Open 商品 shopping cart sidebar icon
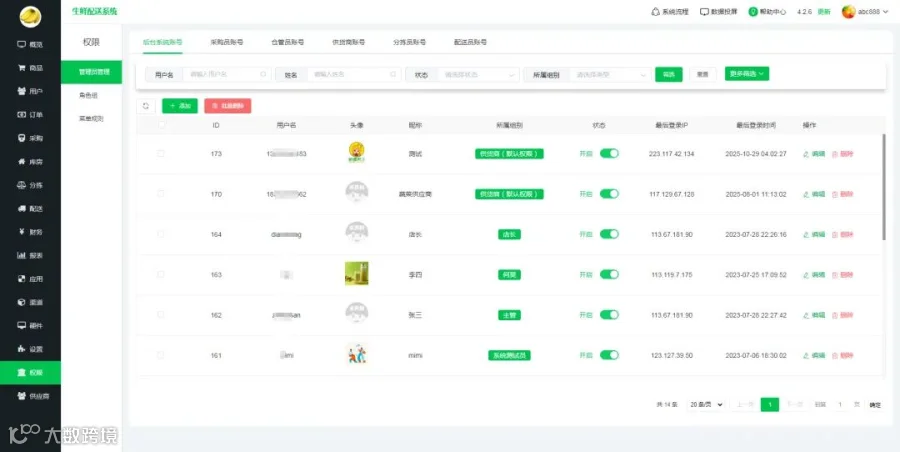 point(21,68)
